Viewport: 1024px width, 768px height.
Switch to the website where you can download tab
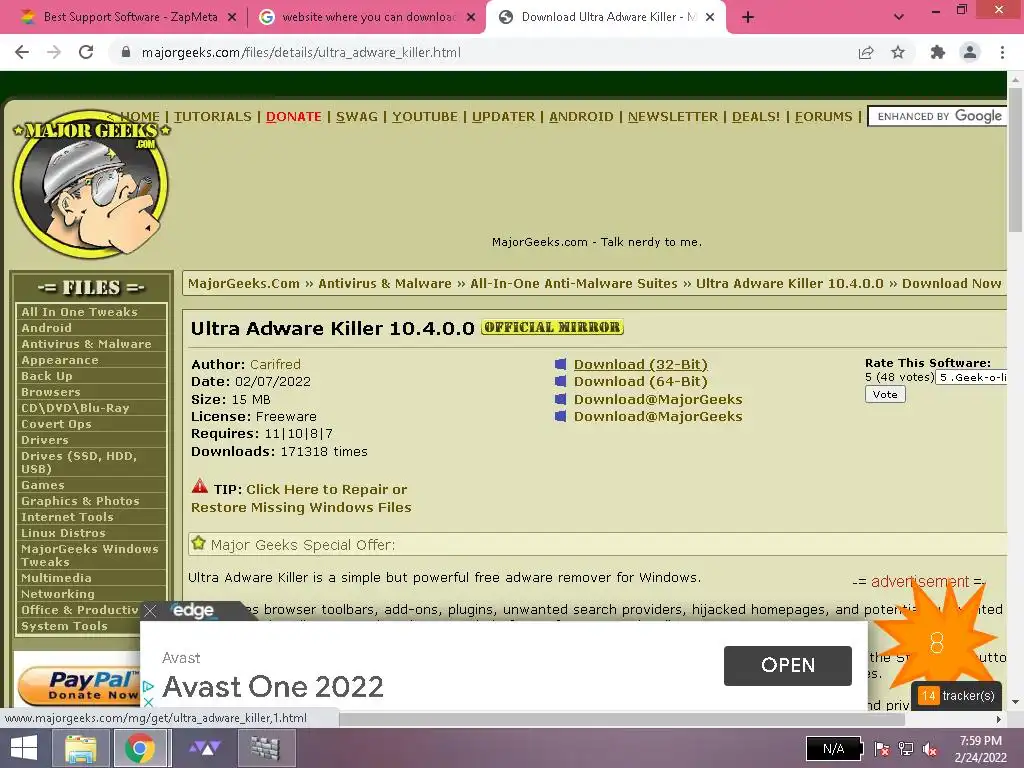click(x=367, y=17)
